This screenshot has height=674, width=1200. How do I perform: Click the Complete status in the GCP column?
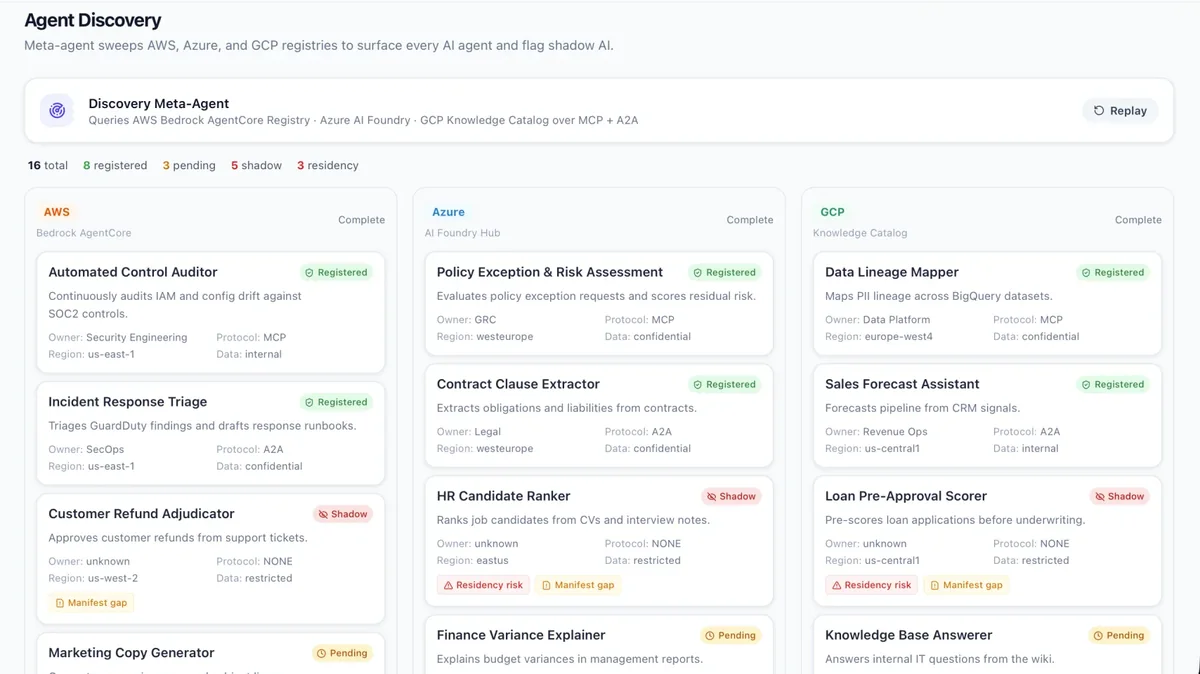tap(1138, 220)
